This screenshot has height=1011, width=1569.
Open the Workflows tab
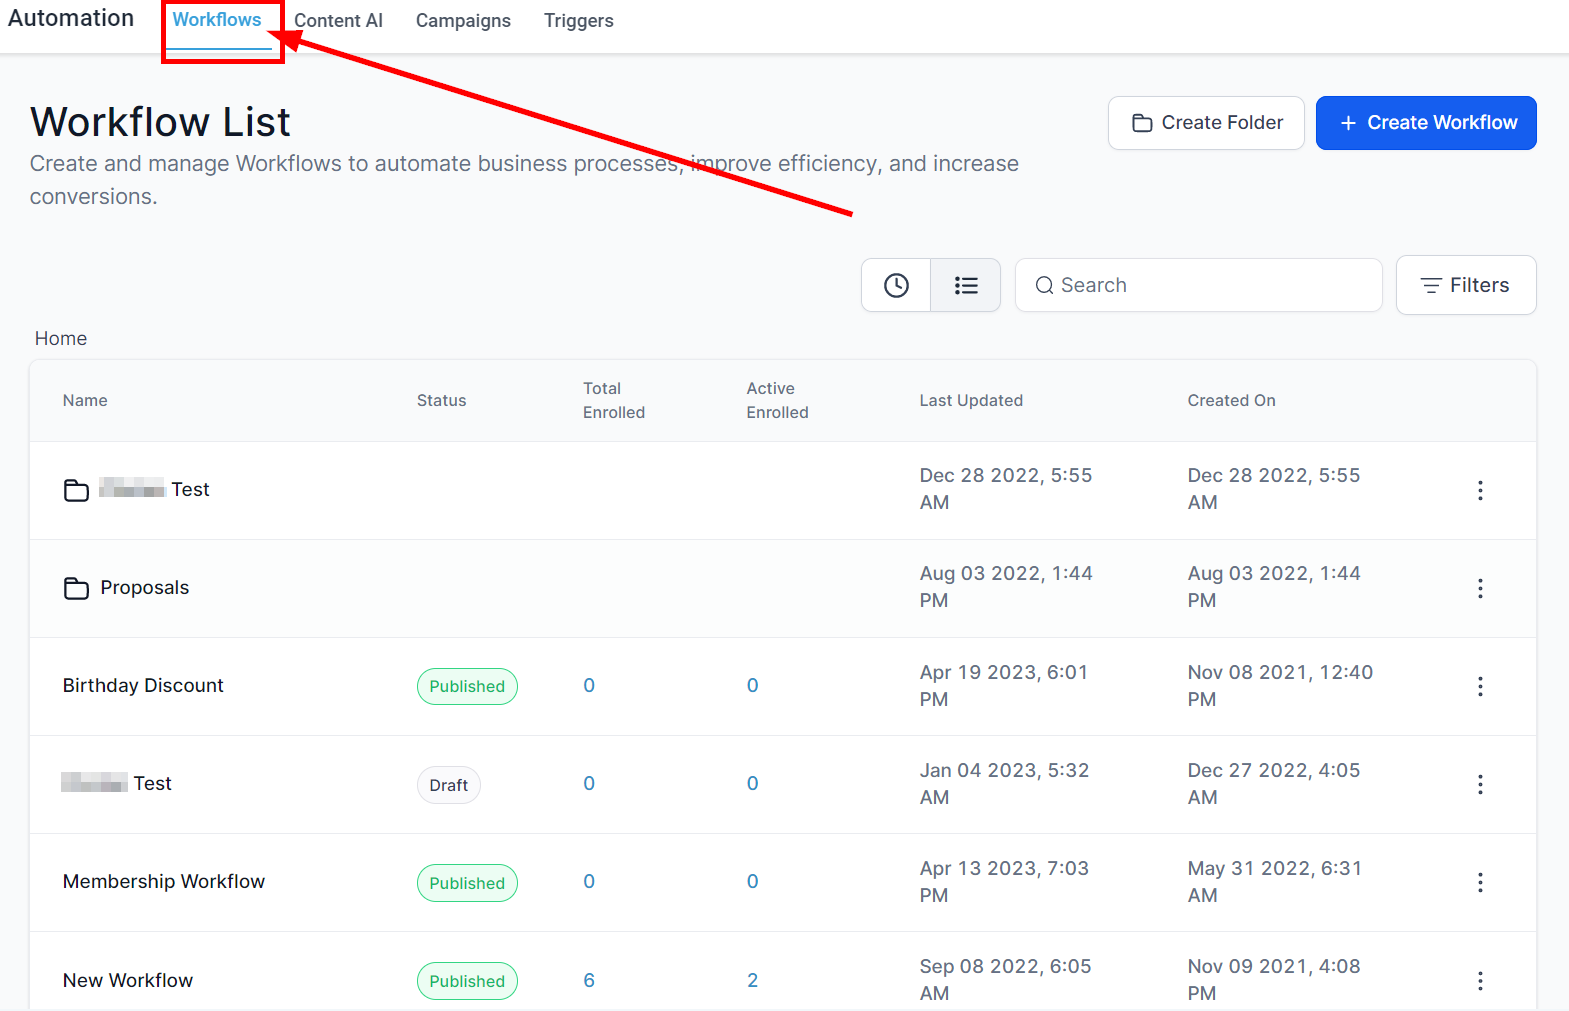pos(217,20)
